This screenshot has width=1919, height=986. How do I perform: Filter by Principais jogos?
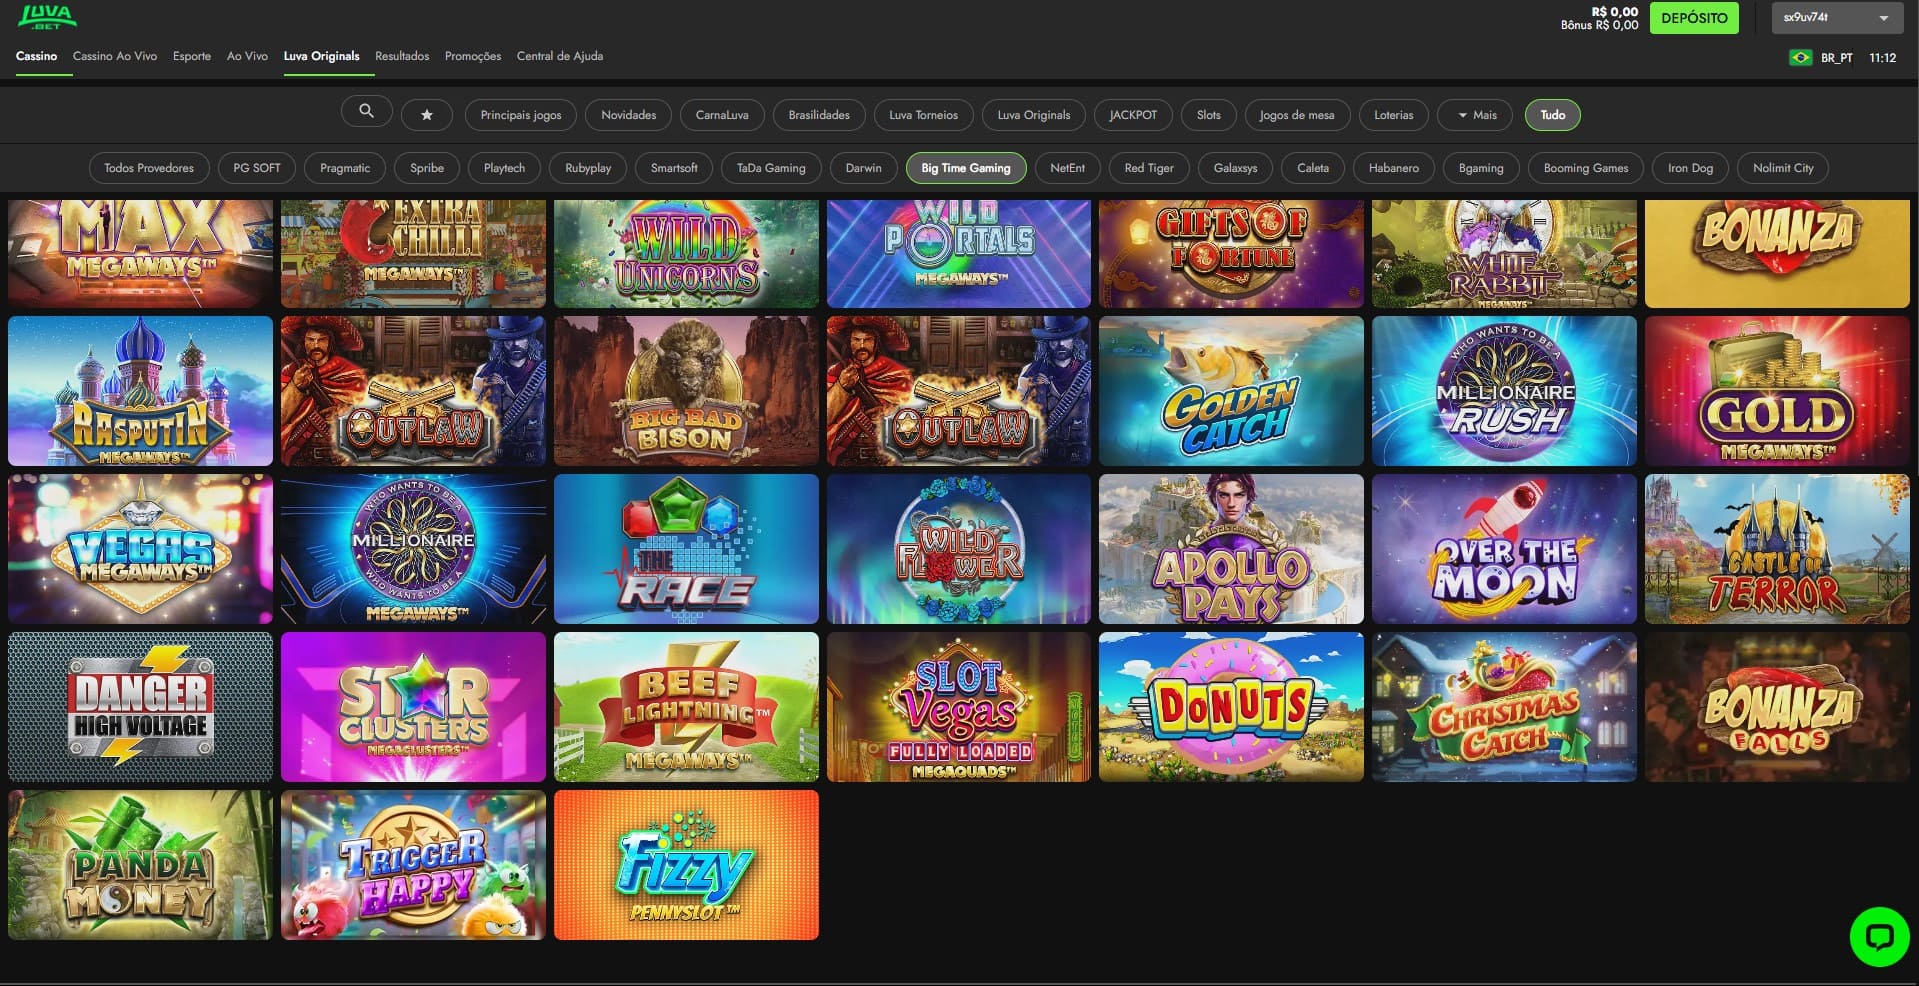pos(521,115)
